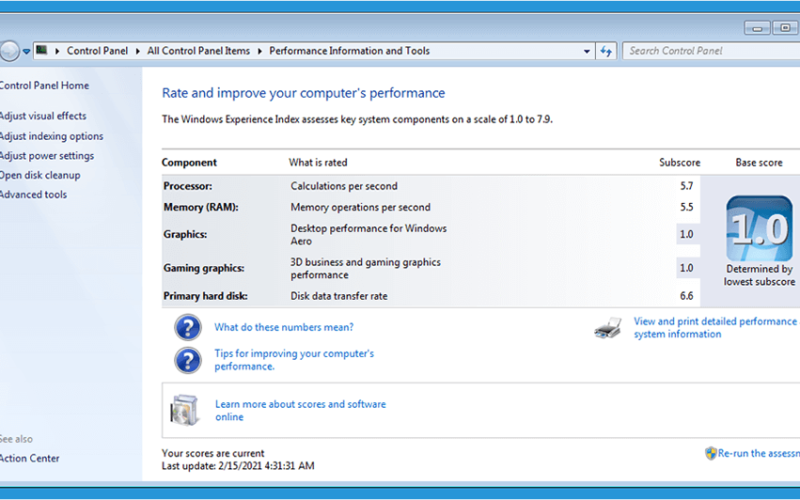800x500 pixels.
Task: Open disk cleanup from sidebar
Action: (40, 175)
